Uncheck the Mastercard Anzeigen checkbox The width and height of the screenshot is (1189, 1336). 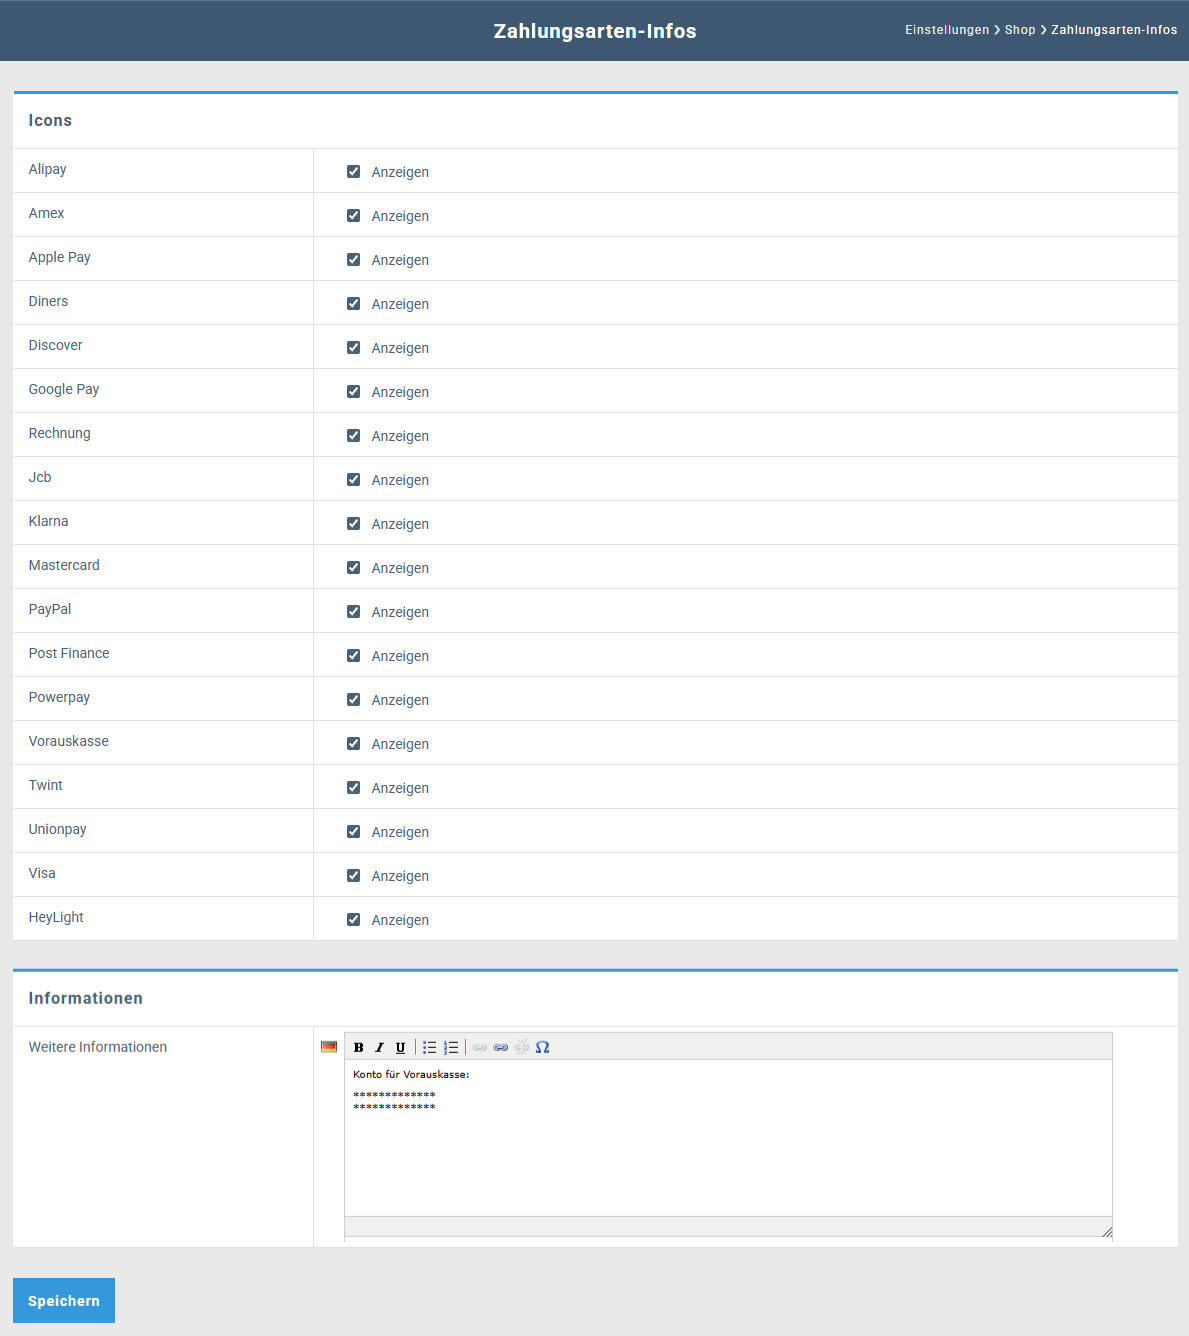pyautogui.click(x=353, y=568)
